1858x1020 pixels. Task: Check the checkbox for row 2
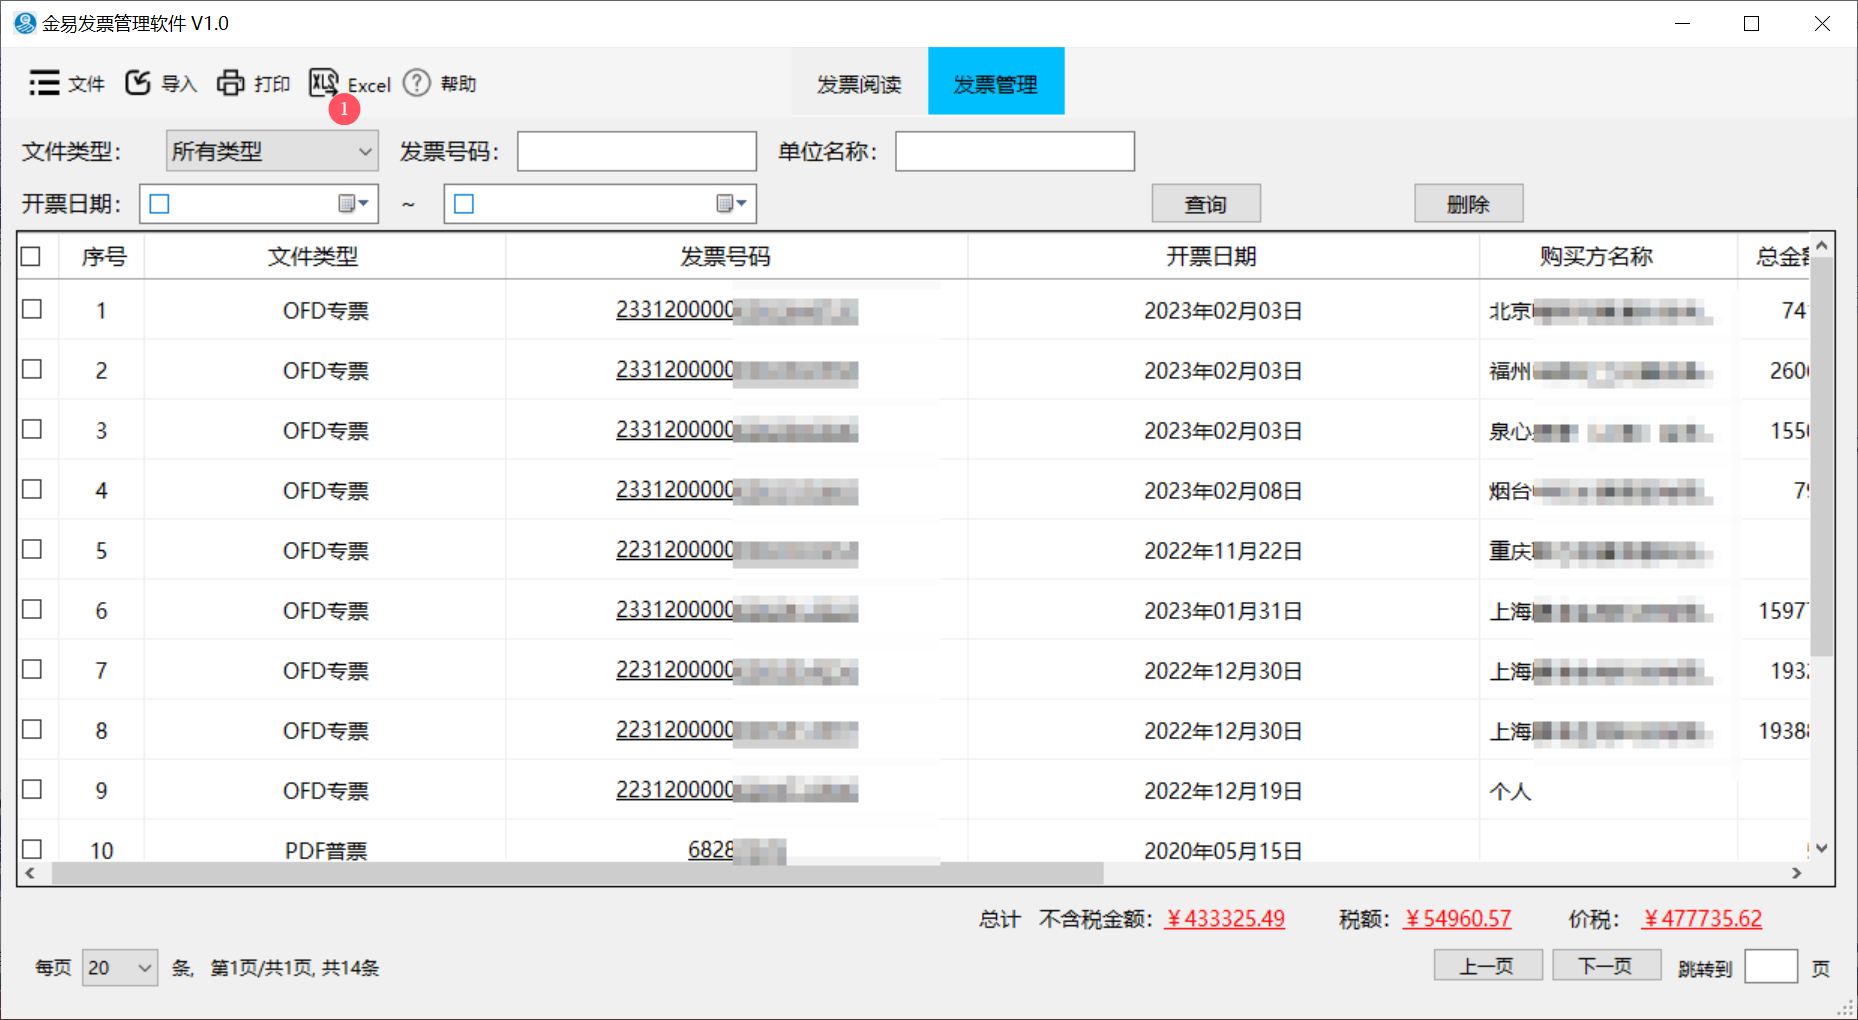32,370
